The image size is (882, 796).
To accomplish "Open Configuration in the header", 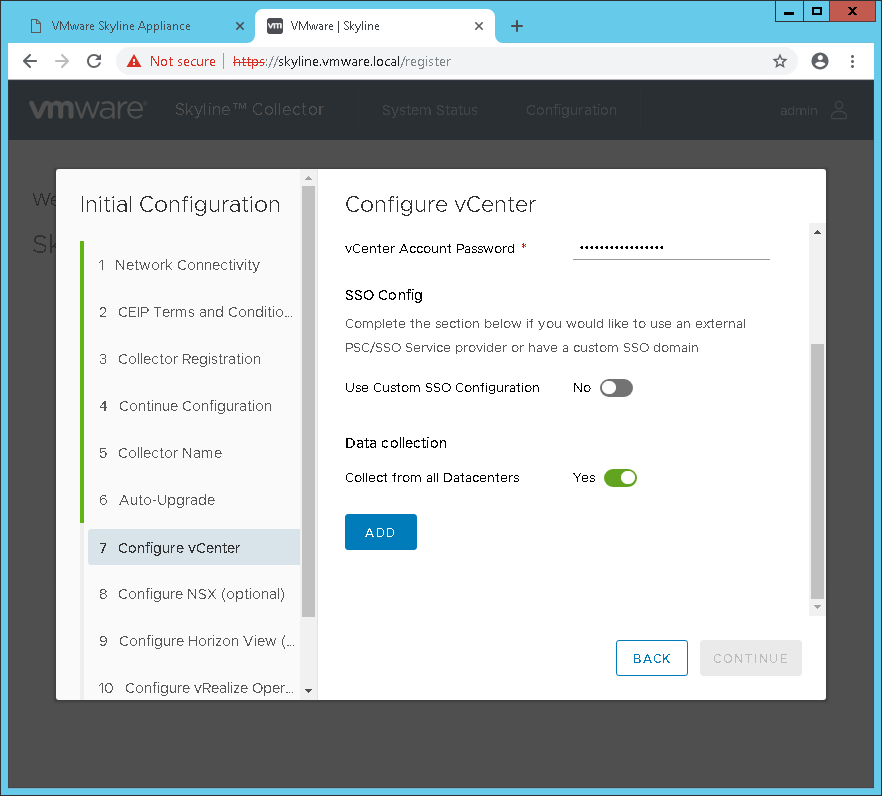I will tap(572, 110).
